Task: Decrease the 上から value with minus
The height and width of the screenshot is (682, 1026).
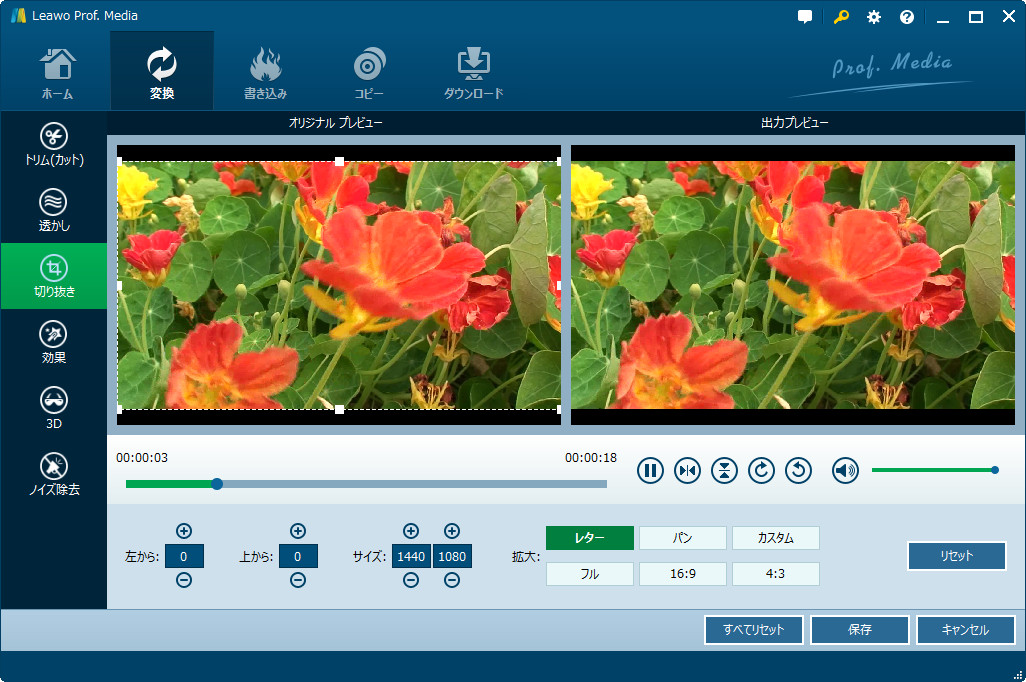Action: click(x=298, y=580)
